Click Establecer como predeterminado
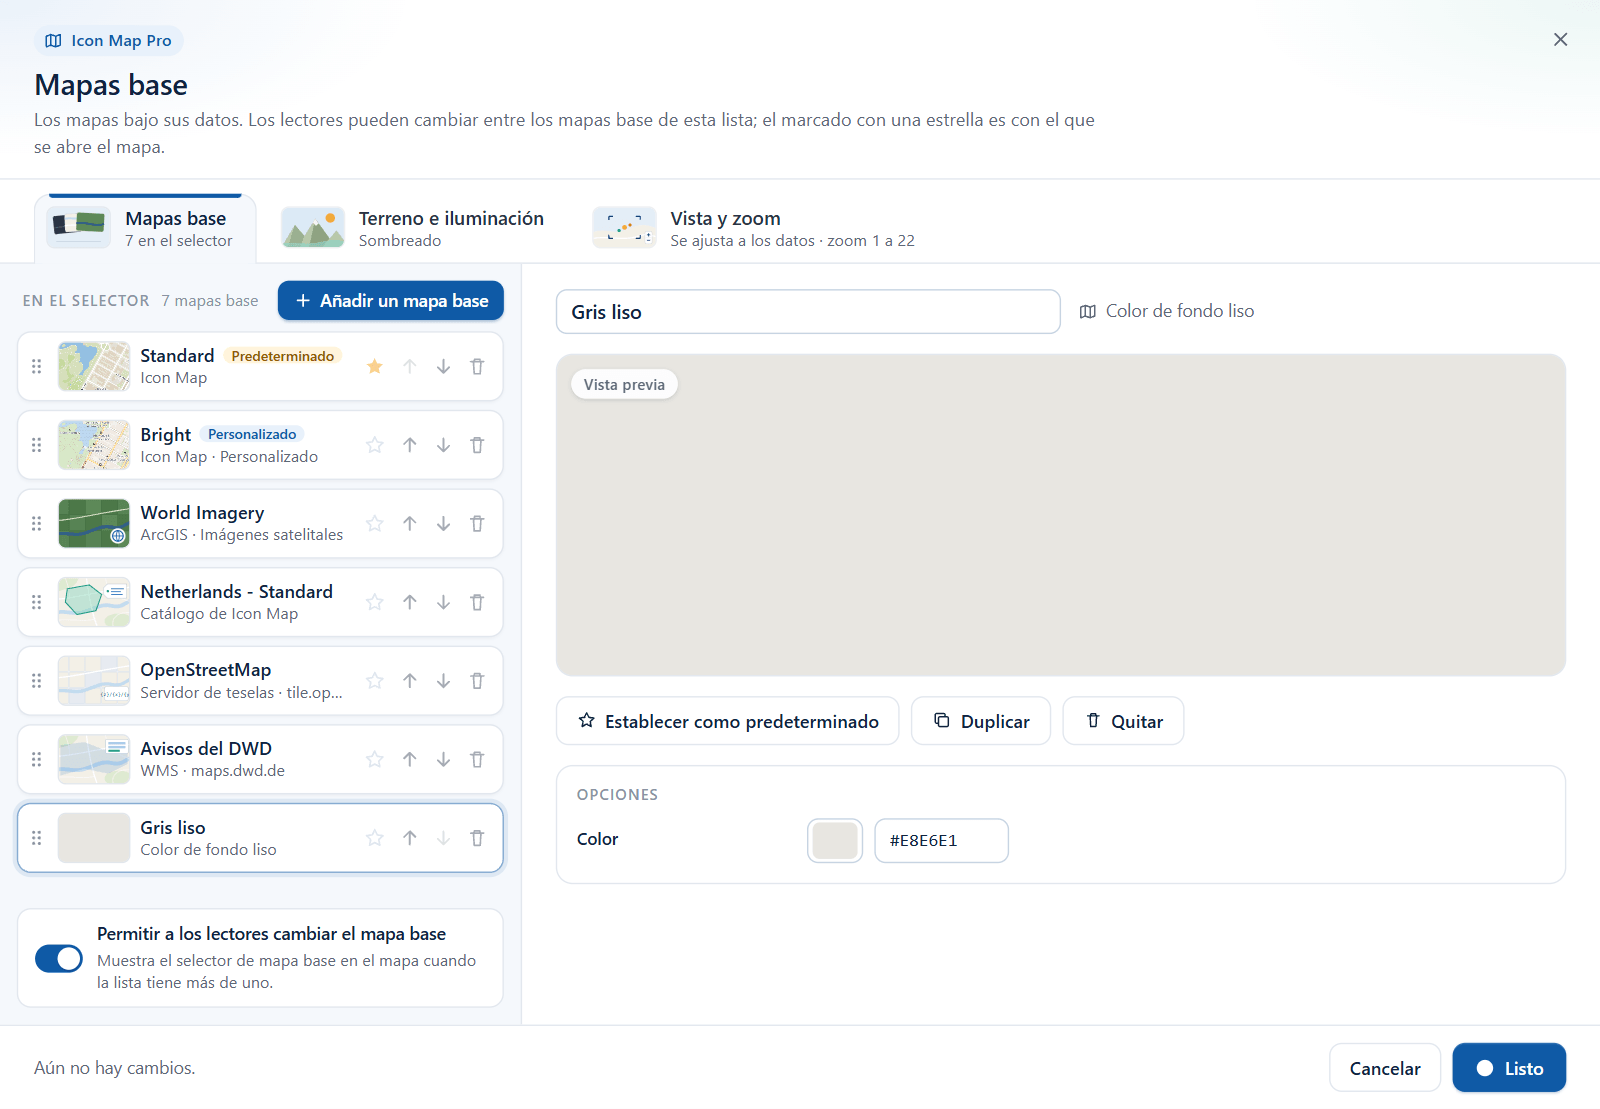1600x1109 pixels. pyautogui.click(x=728, y=721)
